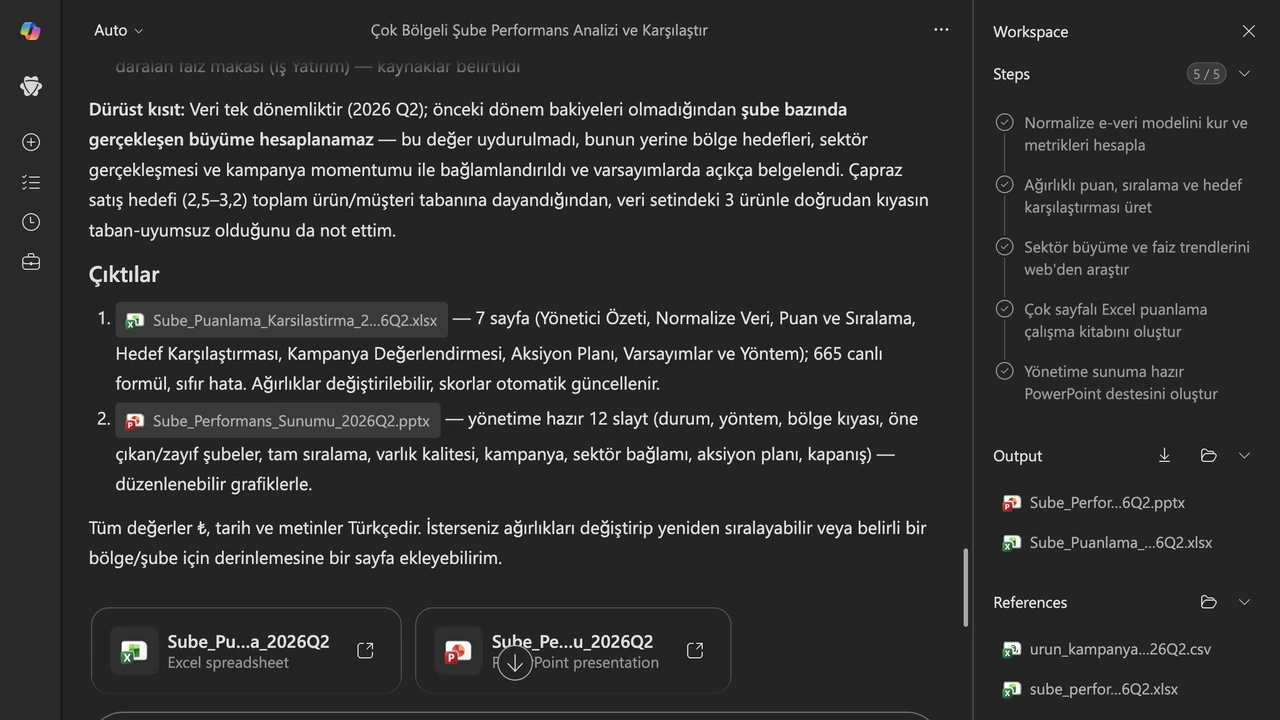The height and width of the screenshot is (720, 1280).
Task: Click open-external icon on the PowerPoint presentation card
Action: [695, 651]
